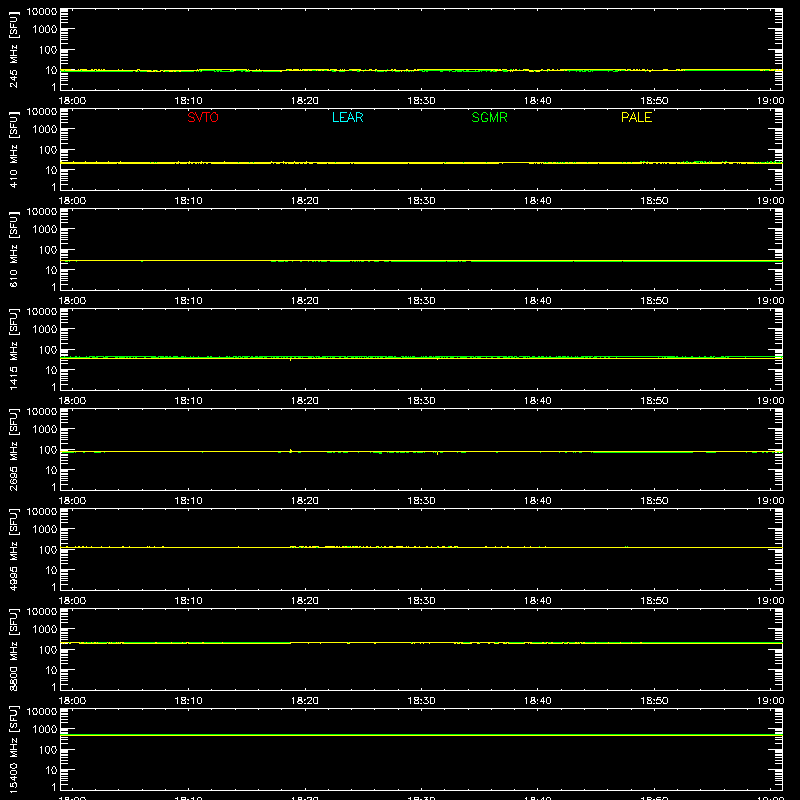Click the 18:30 label below the 2695 MHz plot

[421, 501]
